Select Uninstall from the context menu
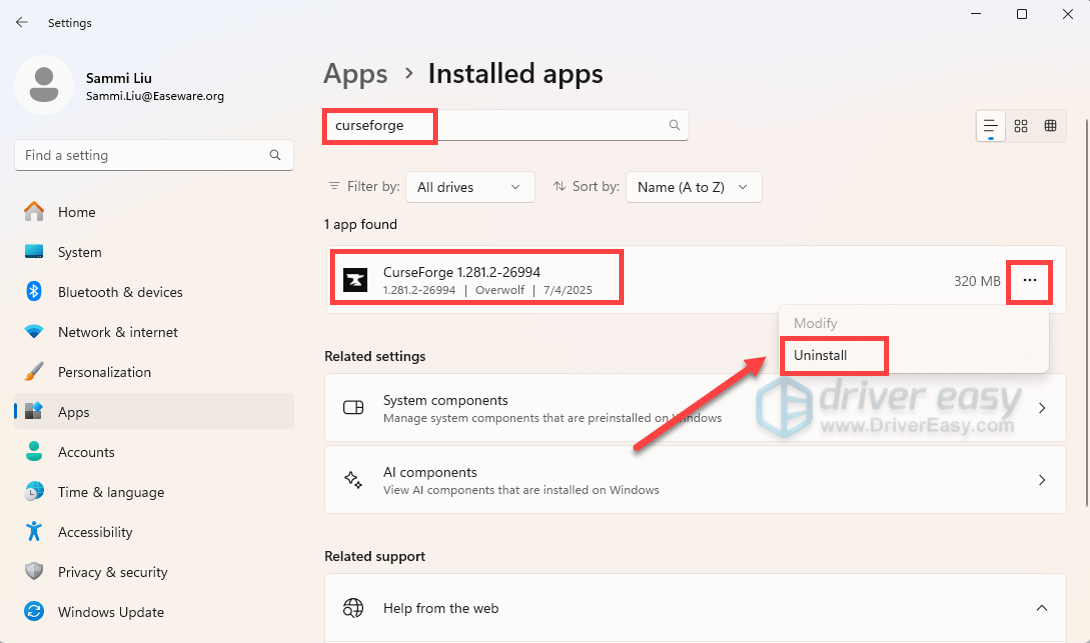The height and width of the screenshot is (643, 1090). point(820,355)
